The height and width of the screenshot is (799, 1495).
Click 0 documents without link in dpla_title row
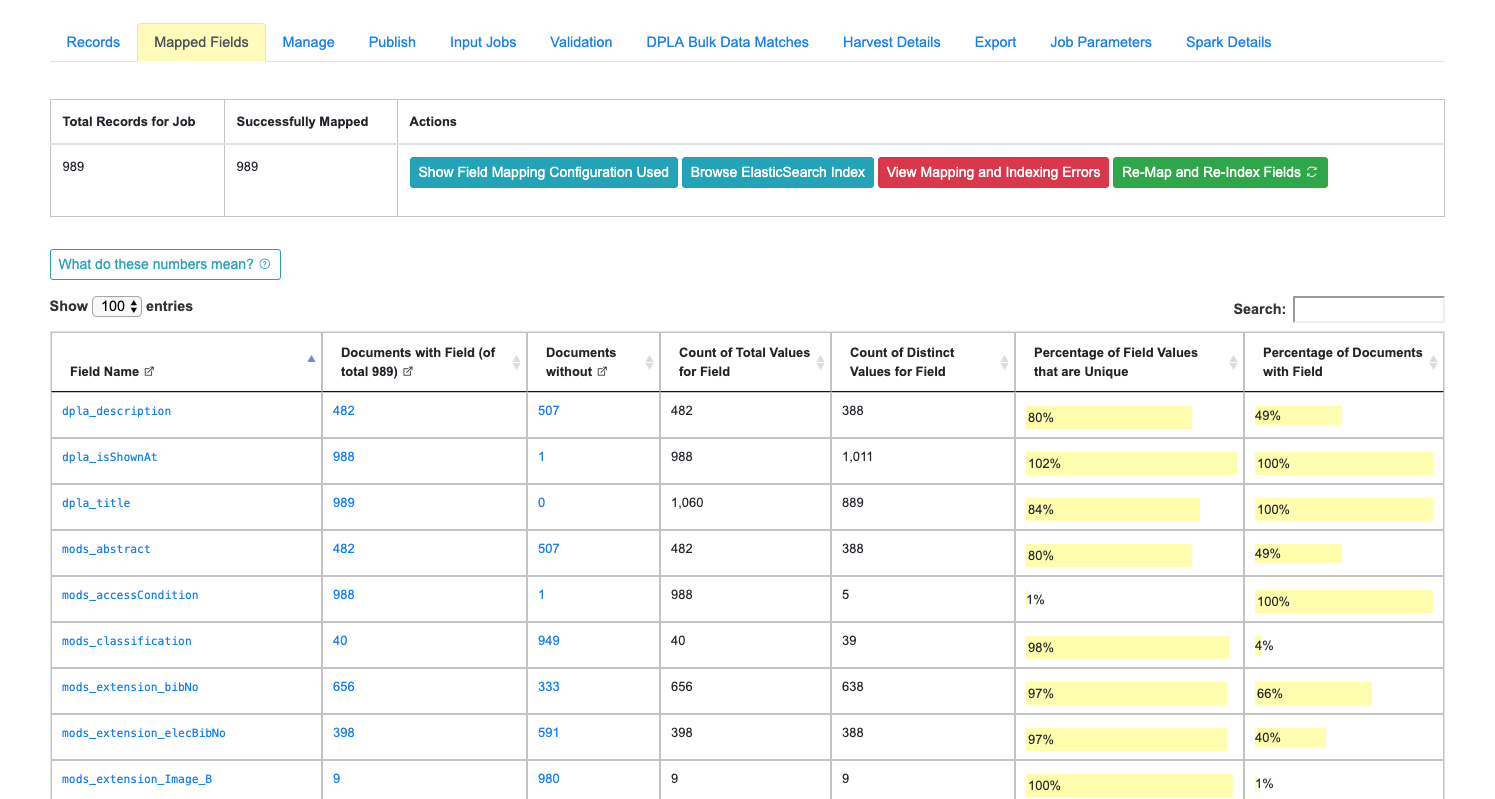542,502
